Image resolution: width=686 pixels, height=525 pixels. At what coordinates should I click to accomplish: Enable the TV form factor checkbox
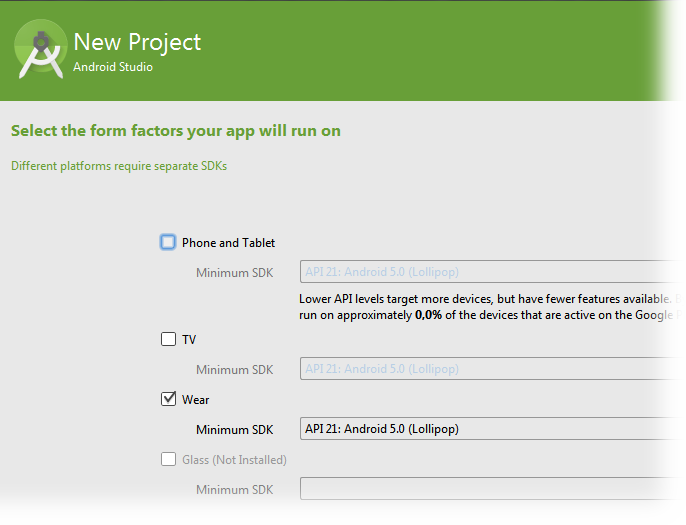168,339
